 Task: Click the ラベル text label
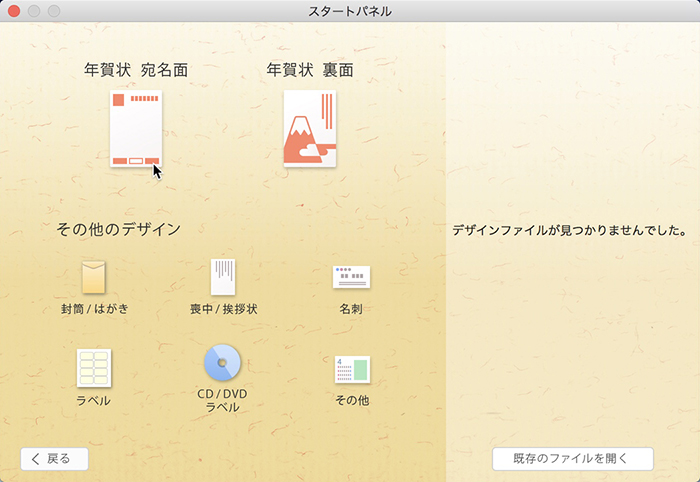[x=94, y=401]
